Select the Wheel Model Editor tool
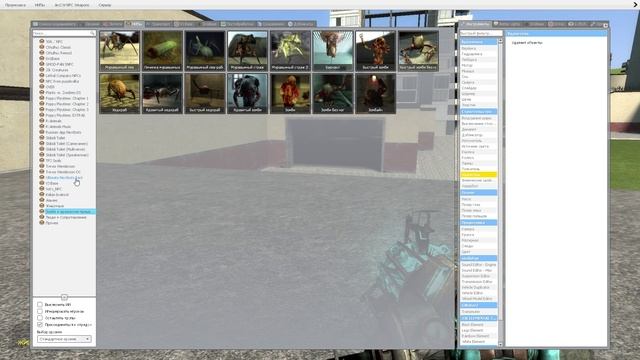The width and height of the screenshot is (640, 360). pos(478,299)
